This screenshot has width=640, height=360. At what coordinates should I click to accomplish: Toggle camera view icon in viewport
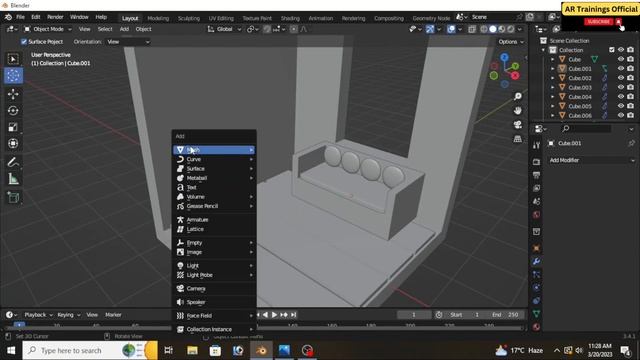tap(518, 125)
